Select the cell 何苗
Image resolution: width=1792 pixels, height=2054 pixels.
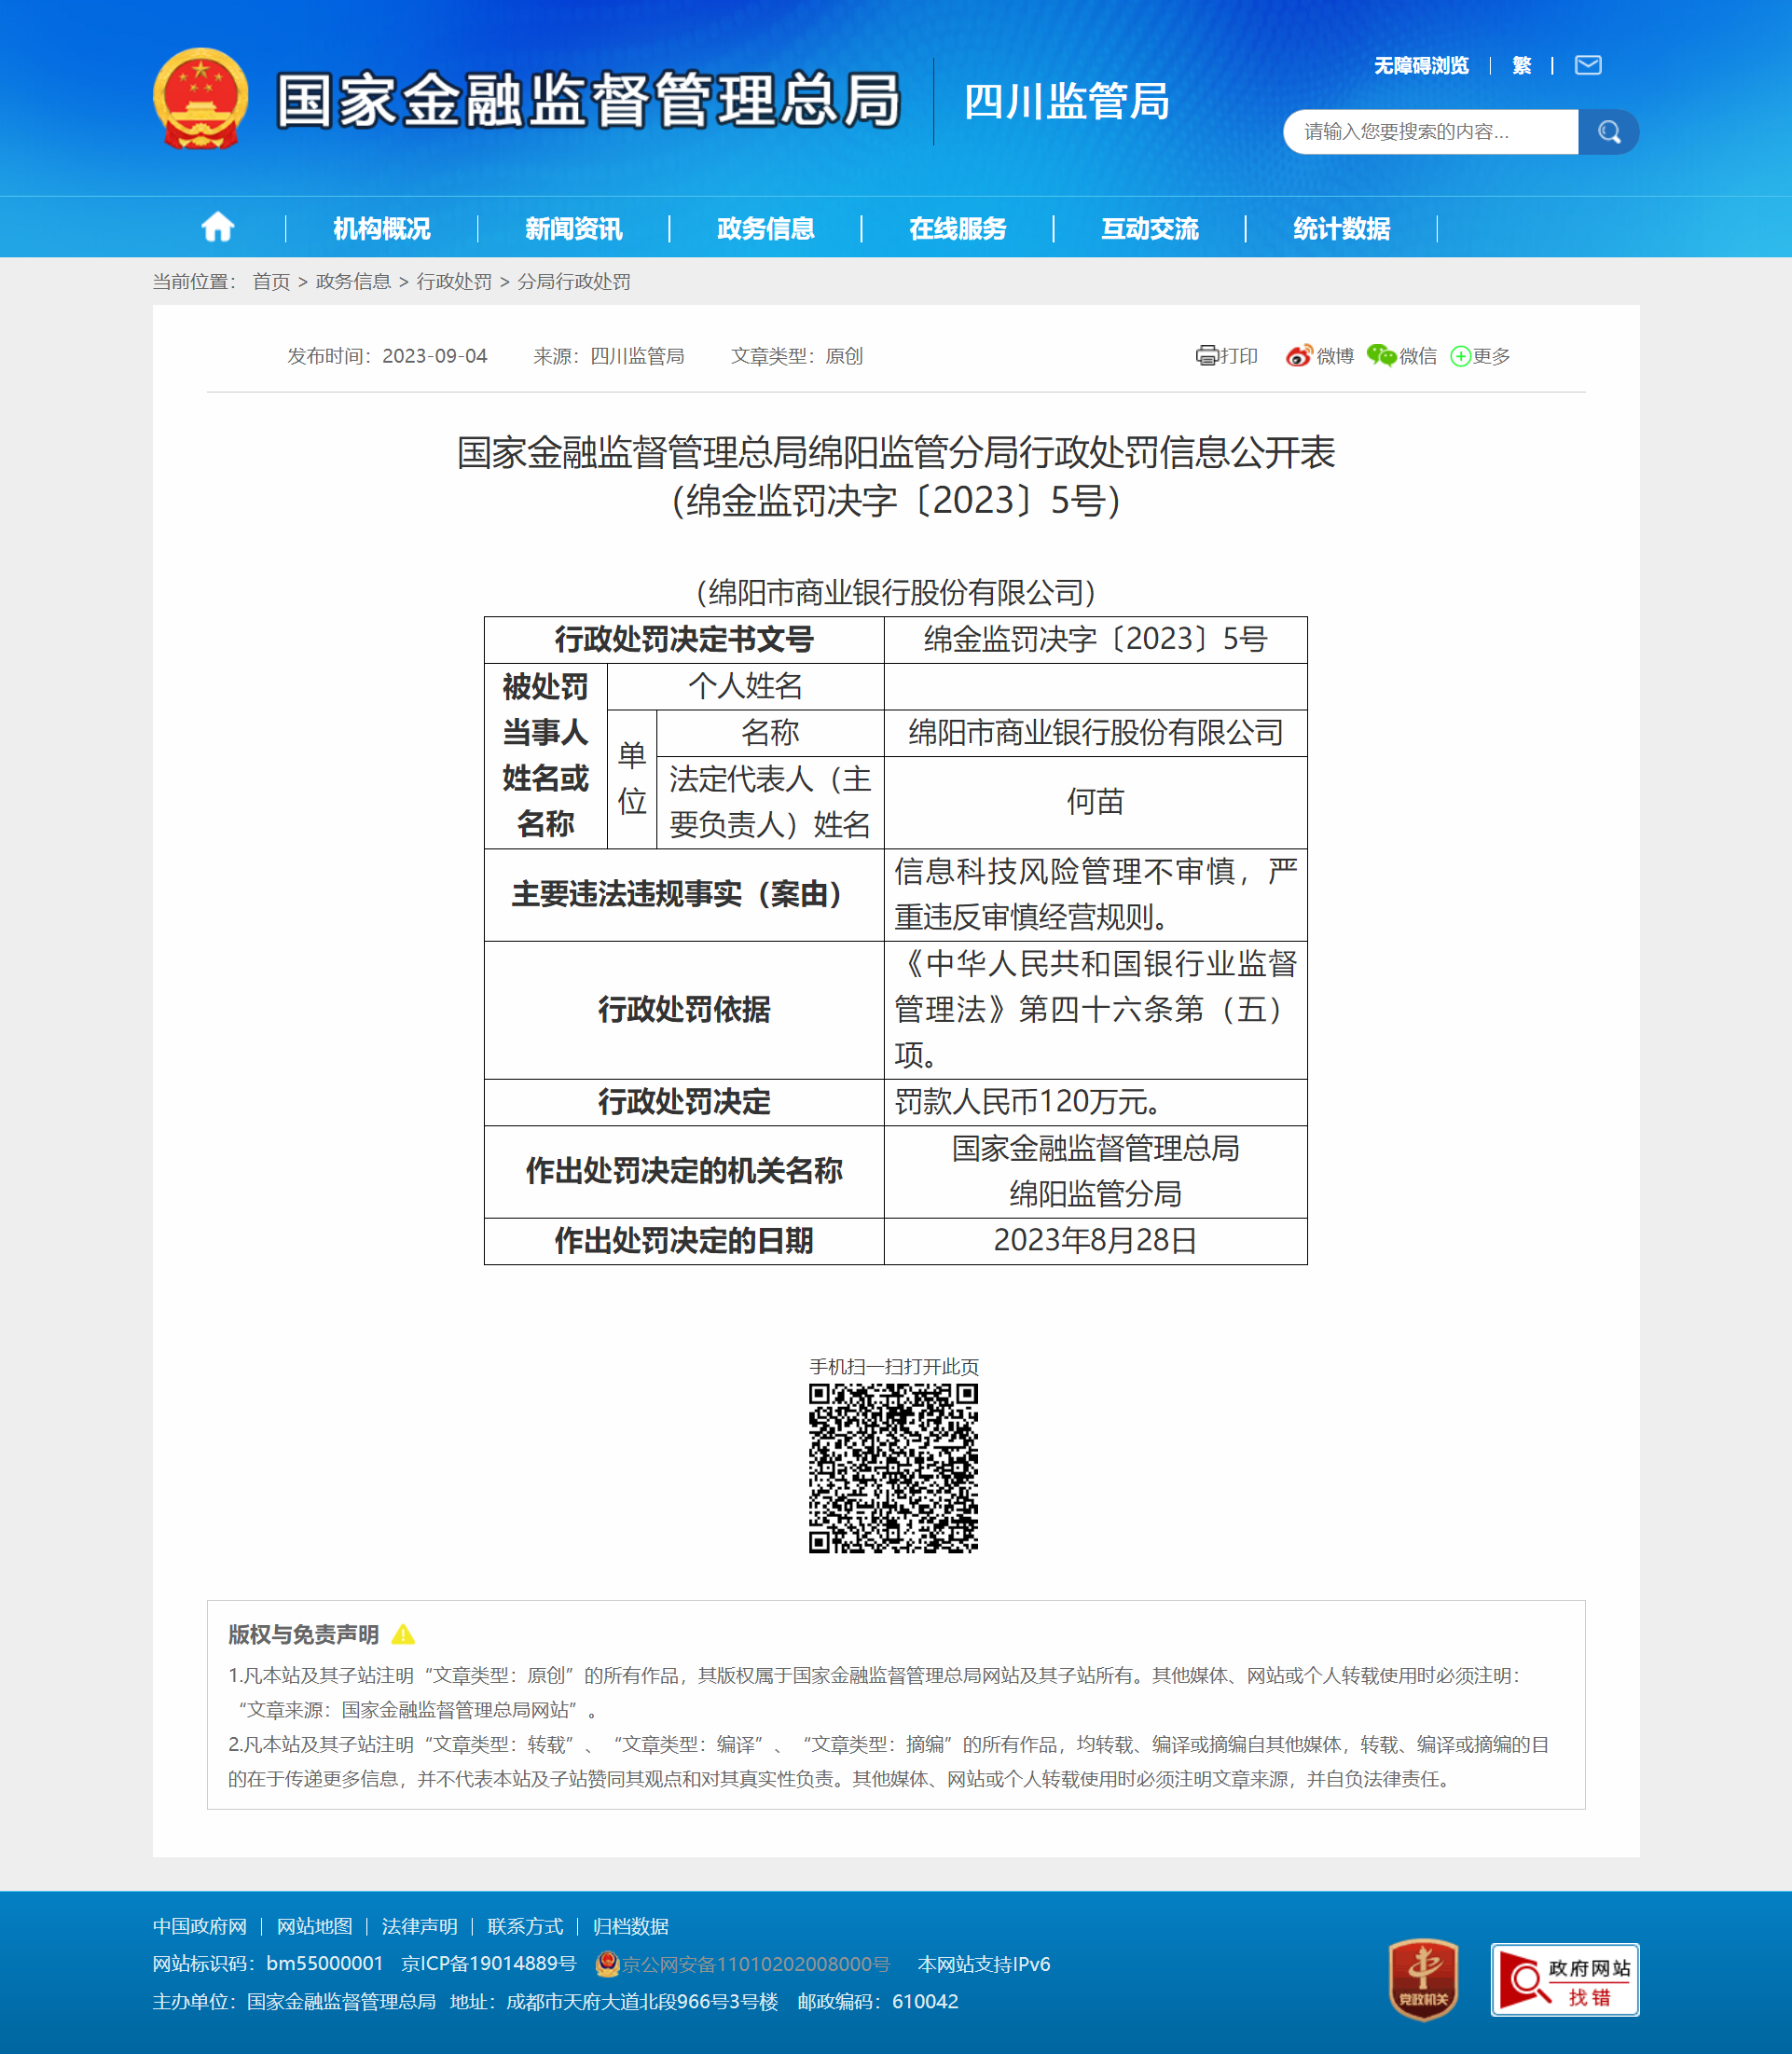[x=1096, y=802]
